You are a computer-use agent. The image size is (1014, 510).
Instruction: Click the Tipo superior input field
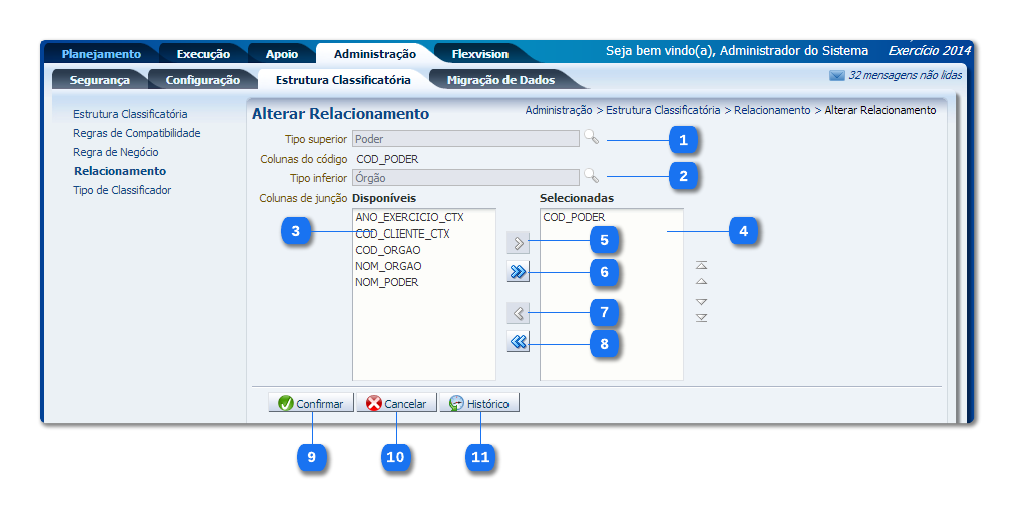[x=465, y=139]
